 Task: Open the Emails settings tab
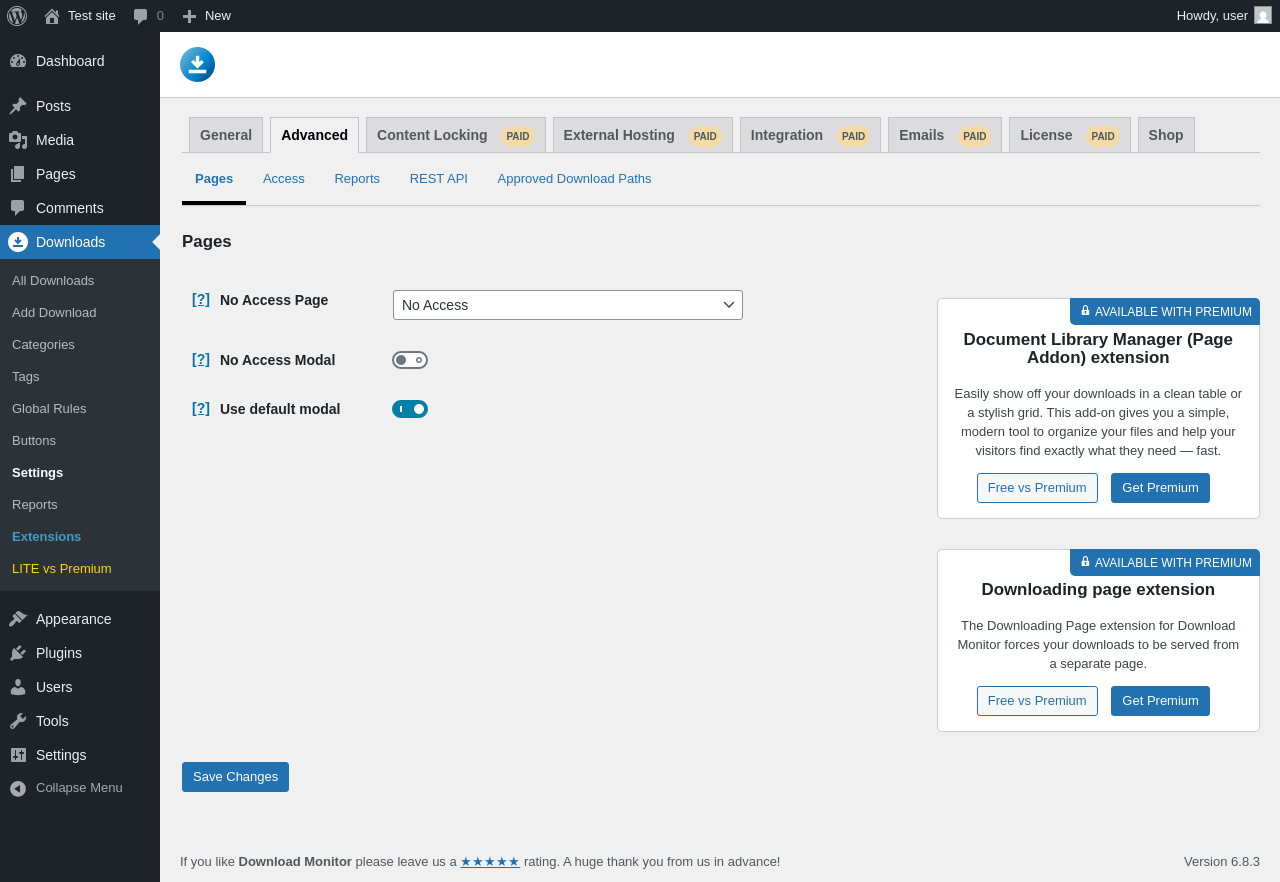click(945, 135)
